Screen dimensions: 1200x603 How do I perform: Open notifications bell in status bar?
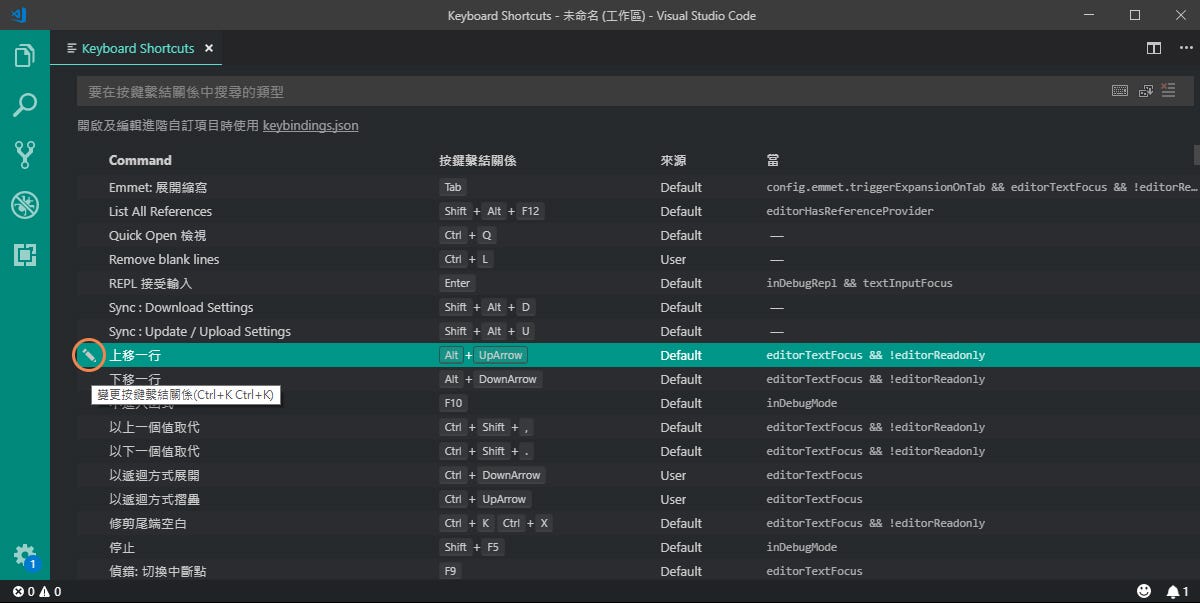pyautogui.click(x=1177, y=591)
